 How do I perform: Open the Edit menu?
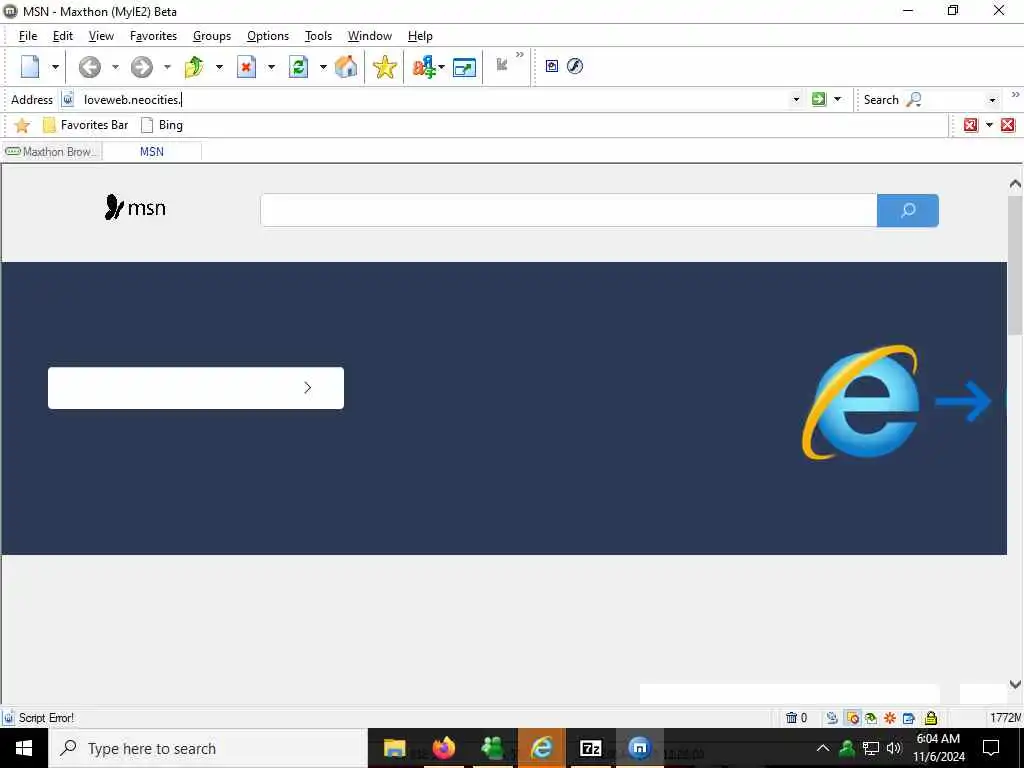tap(63, 36)
